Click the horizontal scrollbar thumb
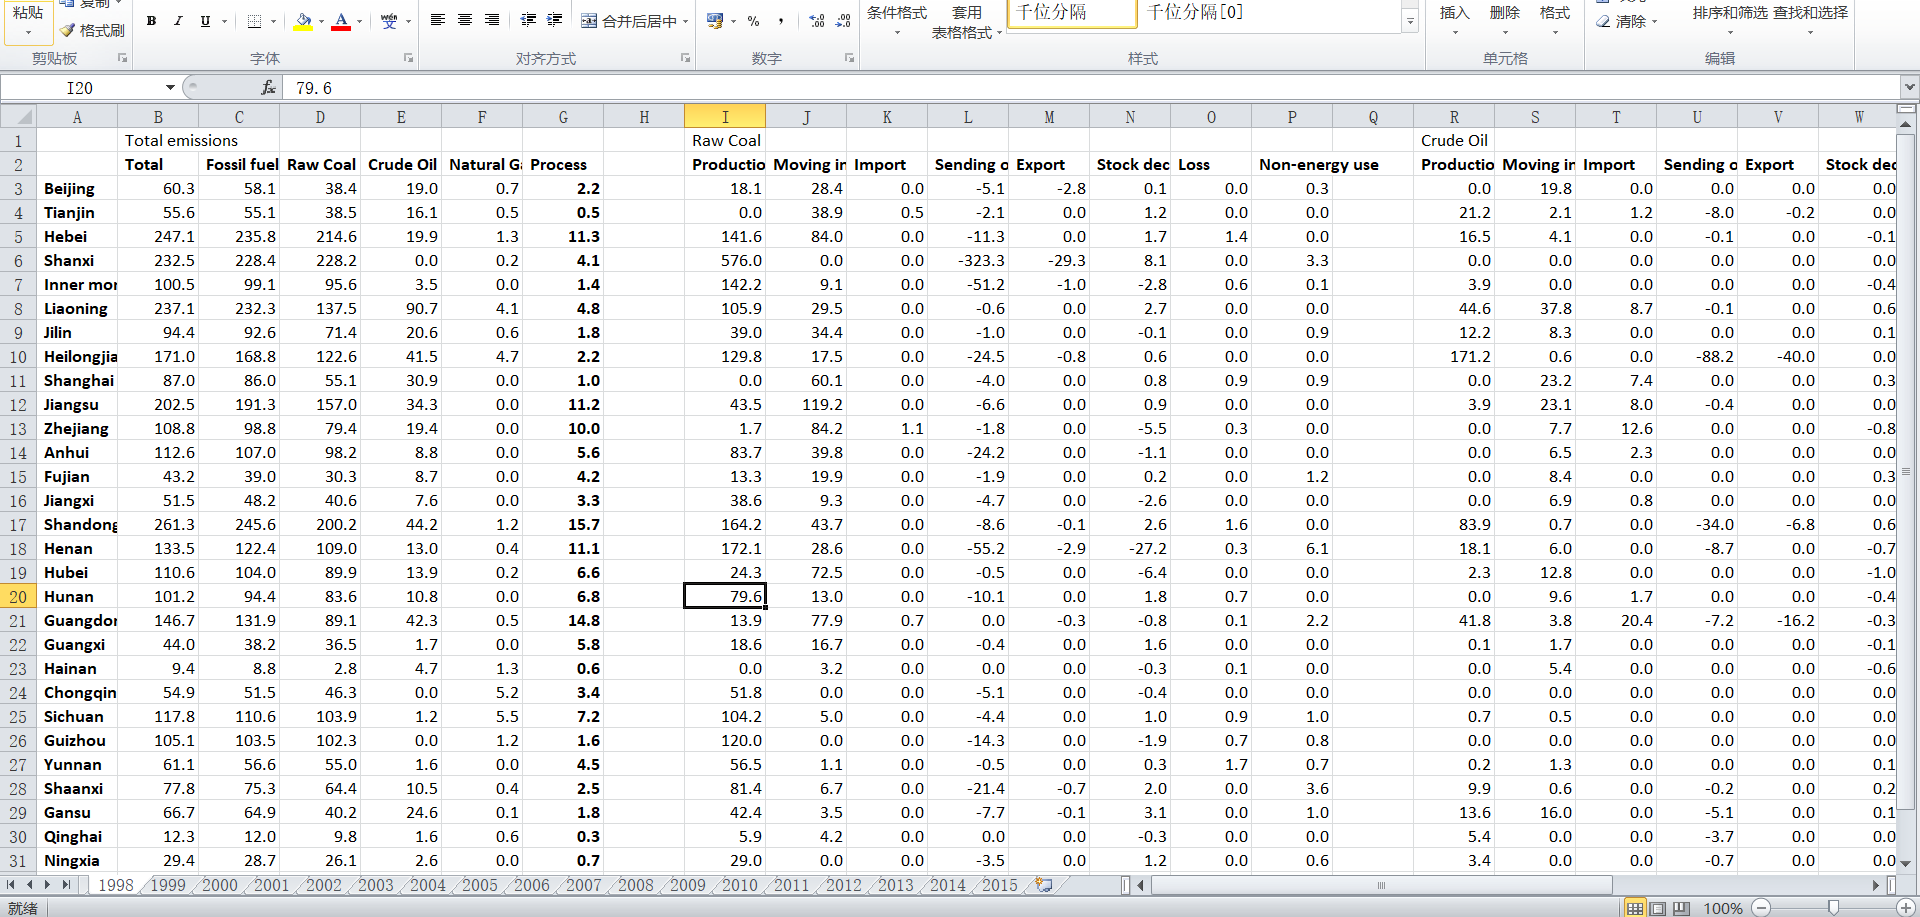 [1381, 885]
